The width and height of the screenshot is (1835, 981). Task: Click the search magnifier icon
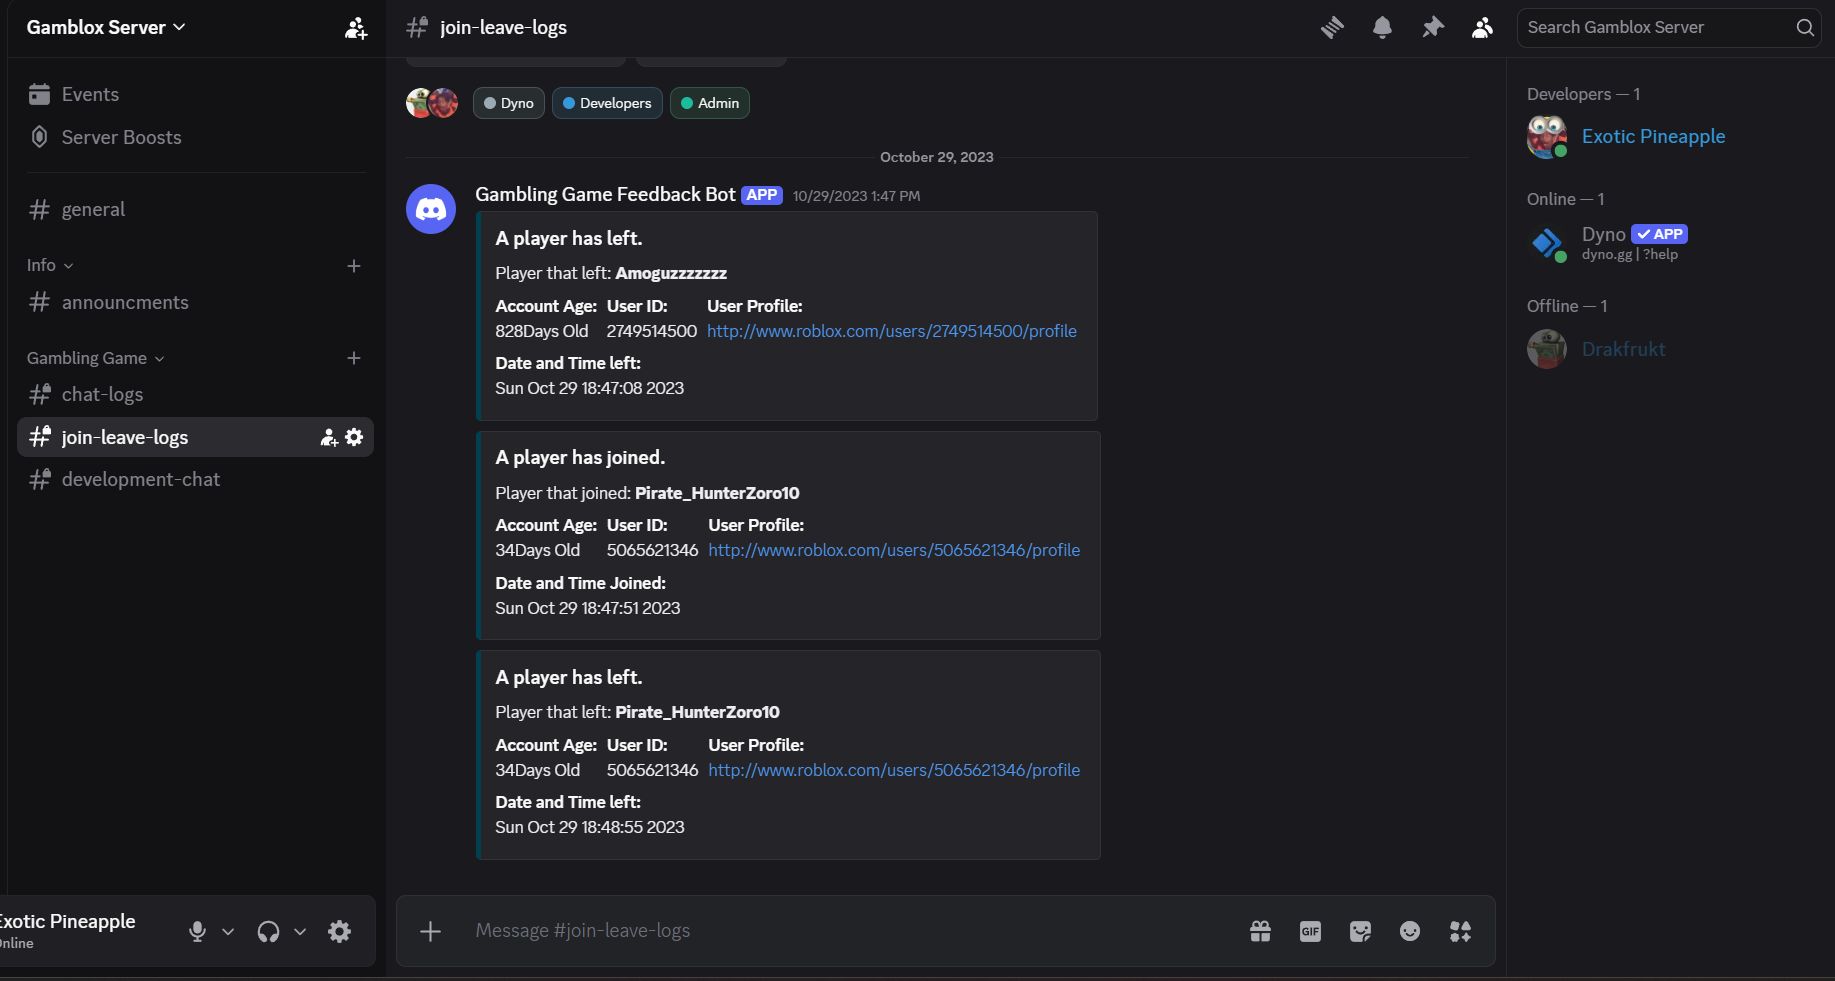[x=1805, y=28]
